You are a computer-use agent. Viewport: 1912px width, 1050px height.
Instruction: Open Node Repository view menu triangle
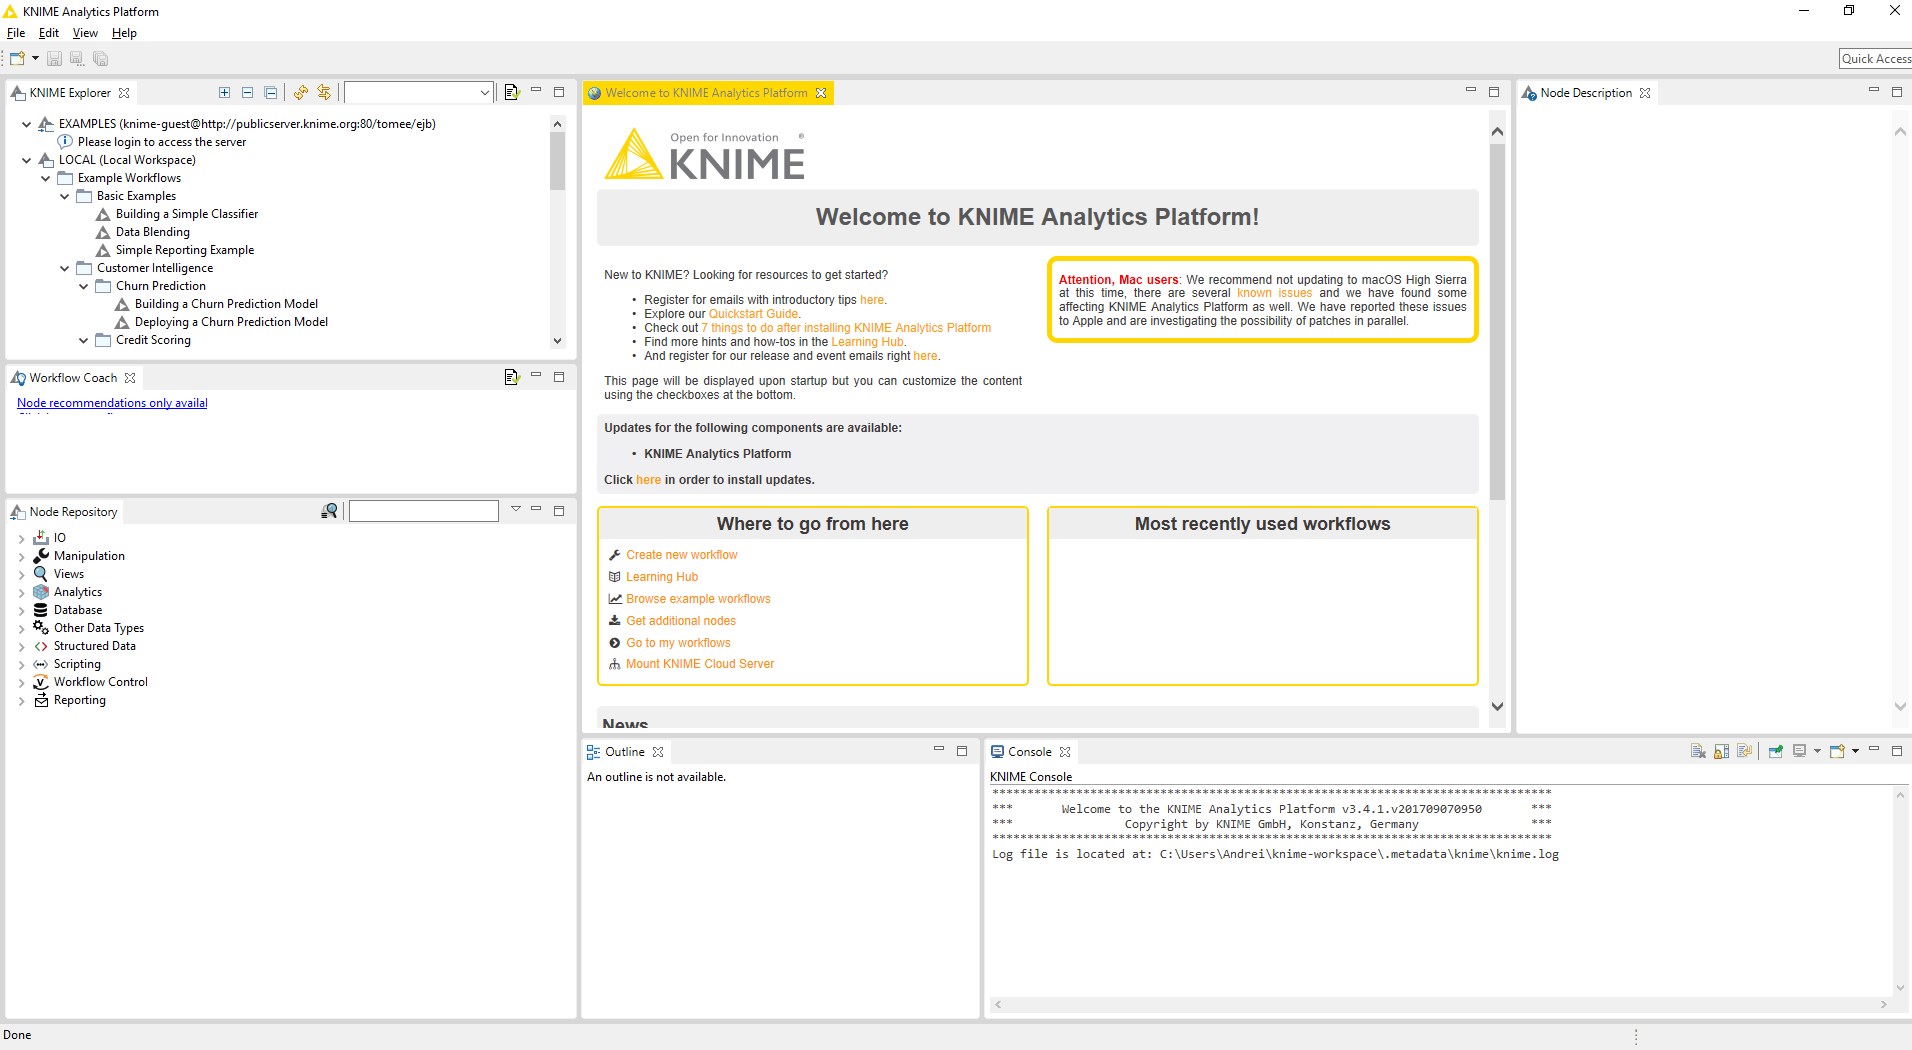516,509
